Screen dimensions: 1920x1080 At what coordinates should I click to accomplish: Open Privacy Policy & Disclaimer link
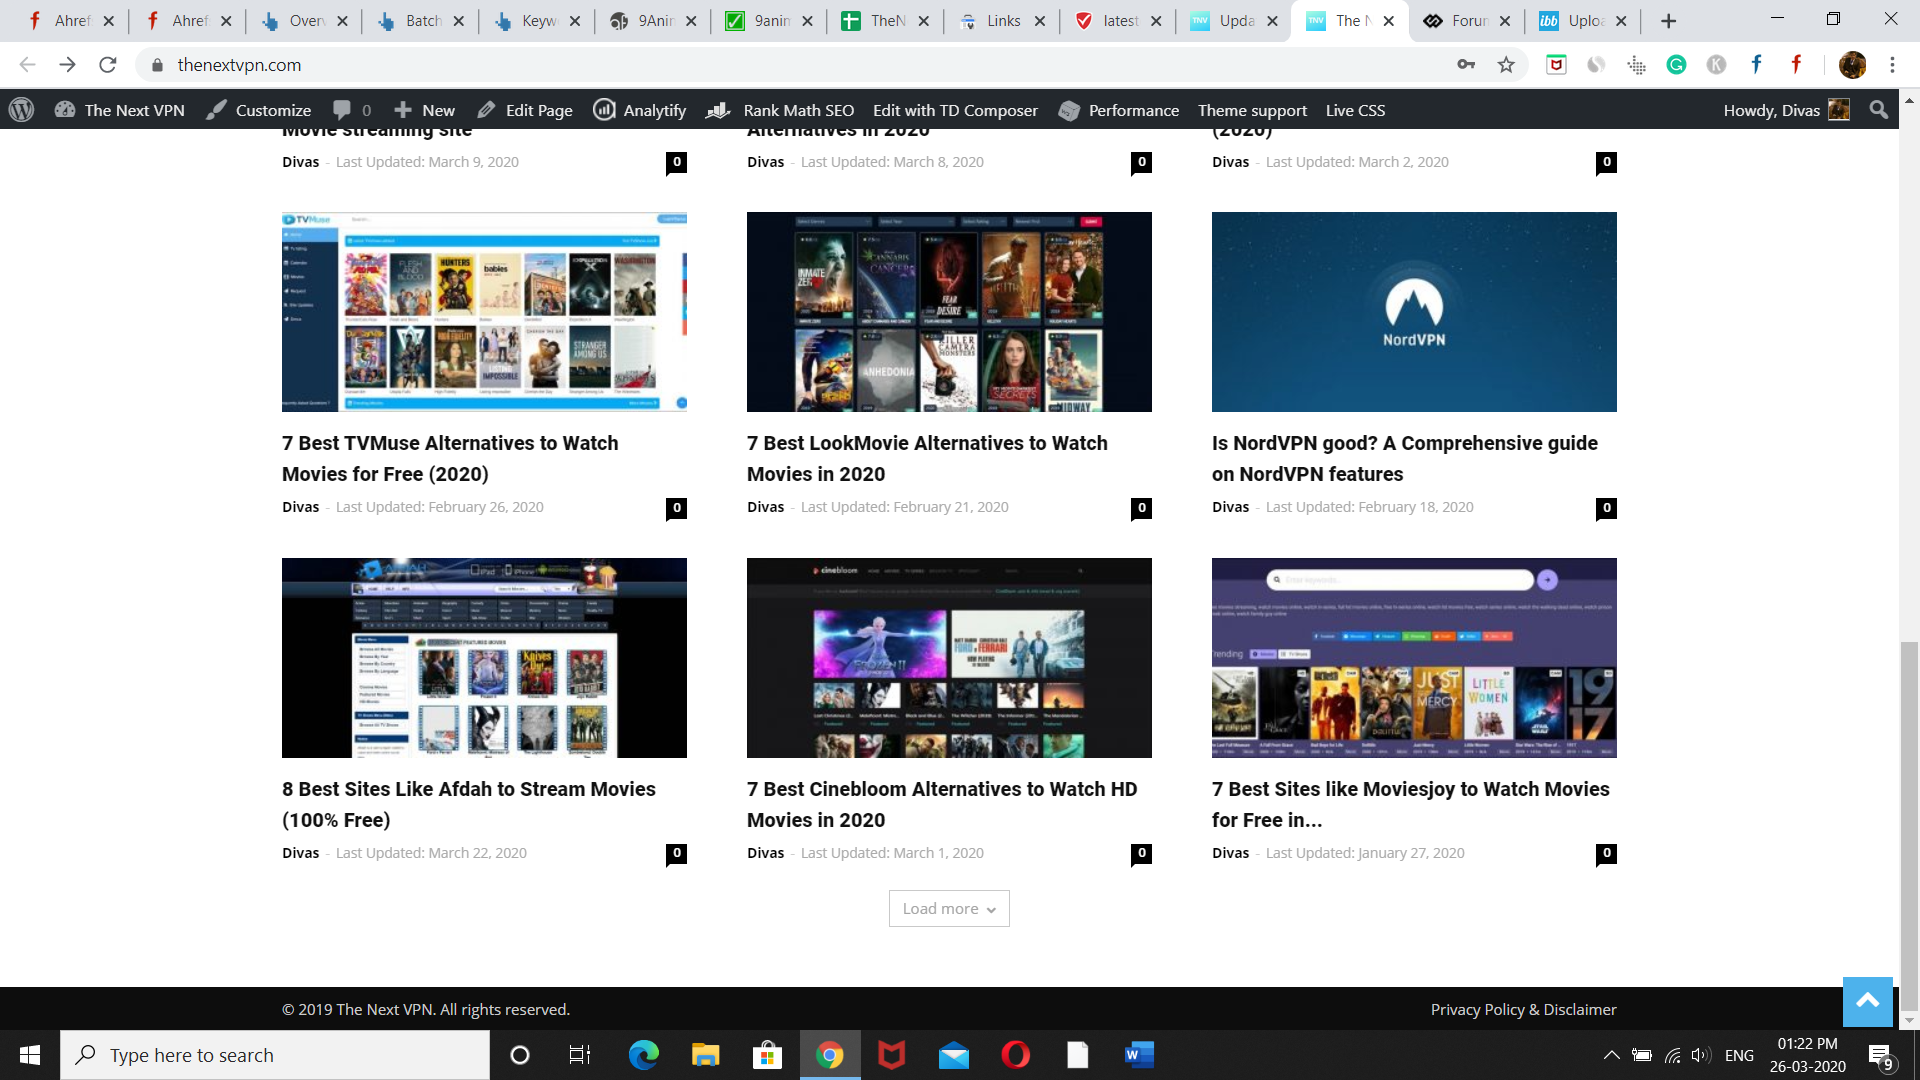1523,1009
